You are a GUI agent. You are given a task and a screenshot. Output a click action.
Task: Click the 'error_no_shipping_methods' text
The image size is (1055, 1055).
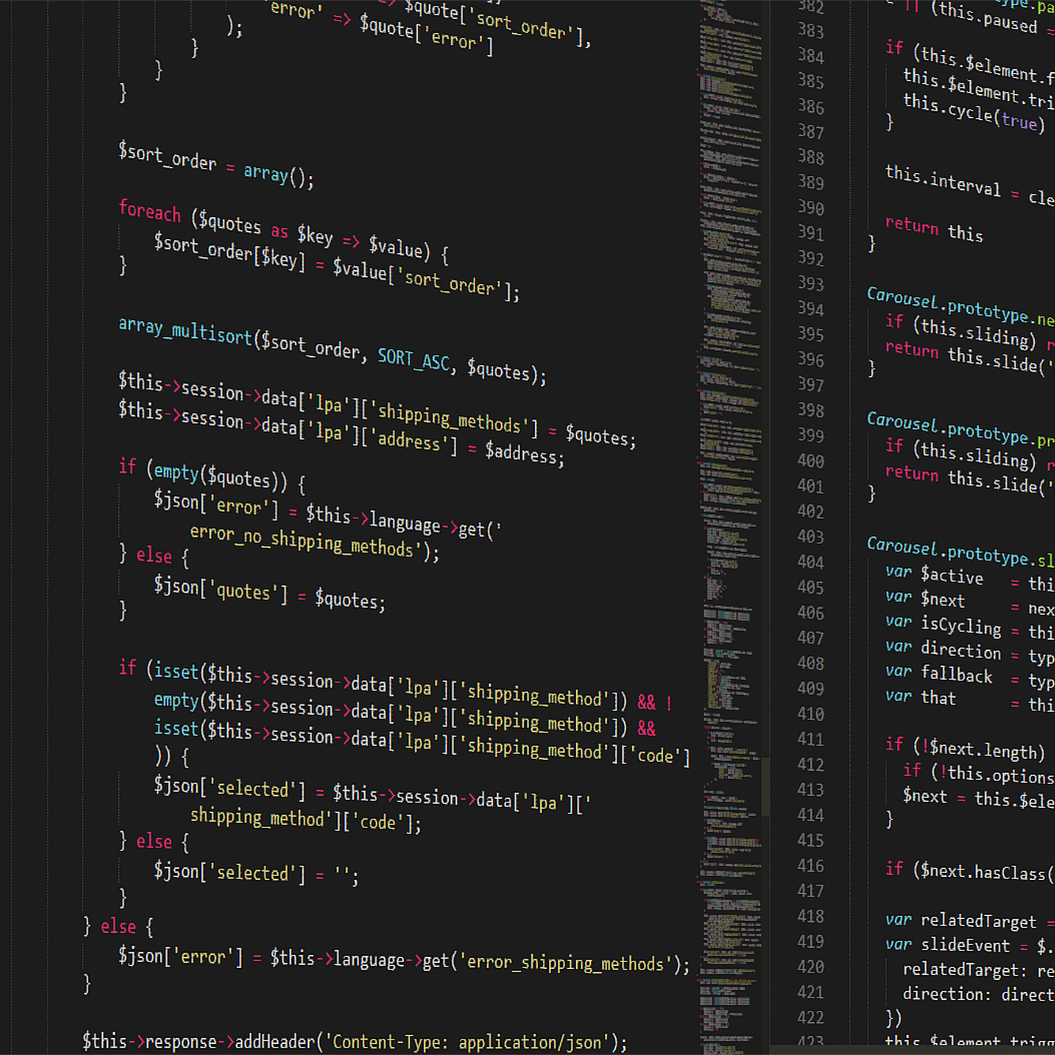click(x=301, y=541)
